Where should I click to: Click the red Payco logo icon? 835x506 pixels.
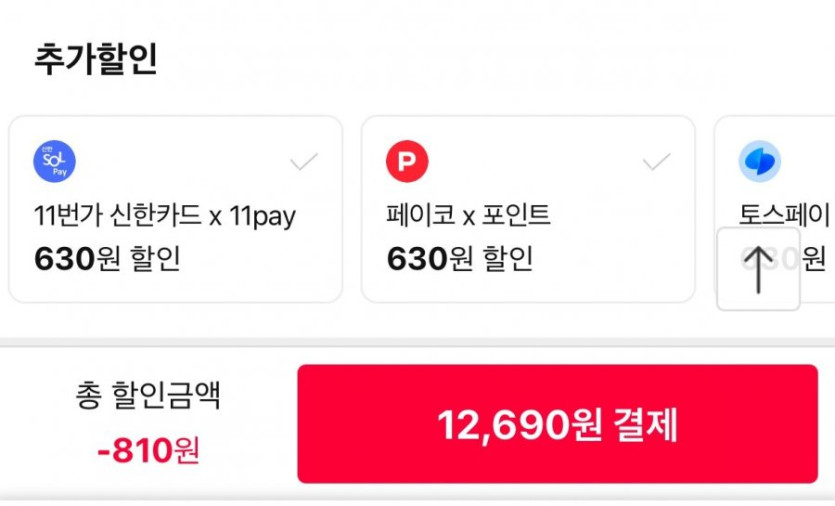(407, 162)
